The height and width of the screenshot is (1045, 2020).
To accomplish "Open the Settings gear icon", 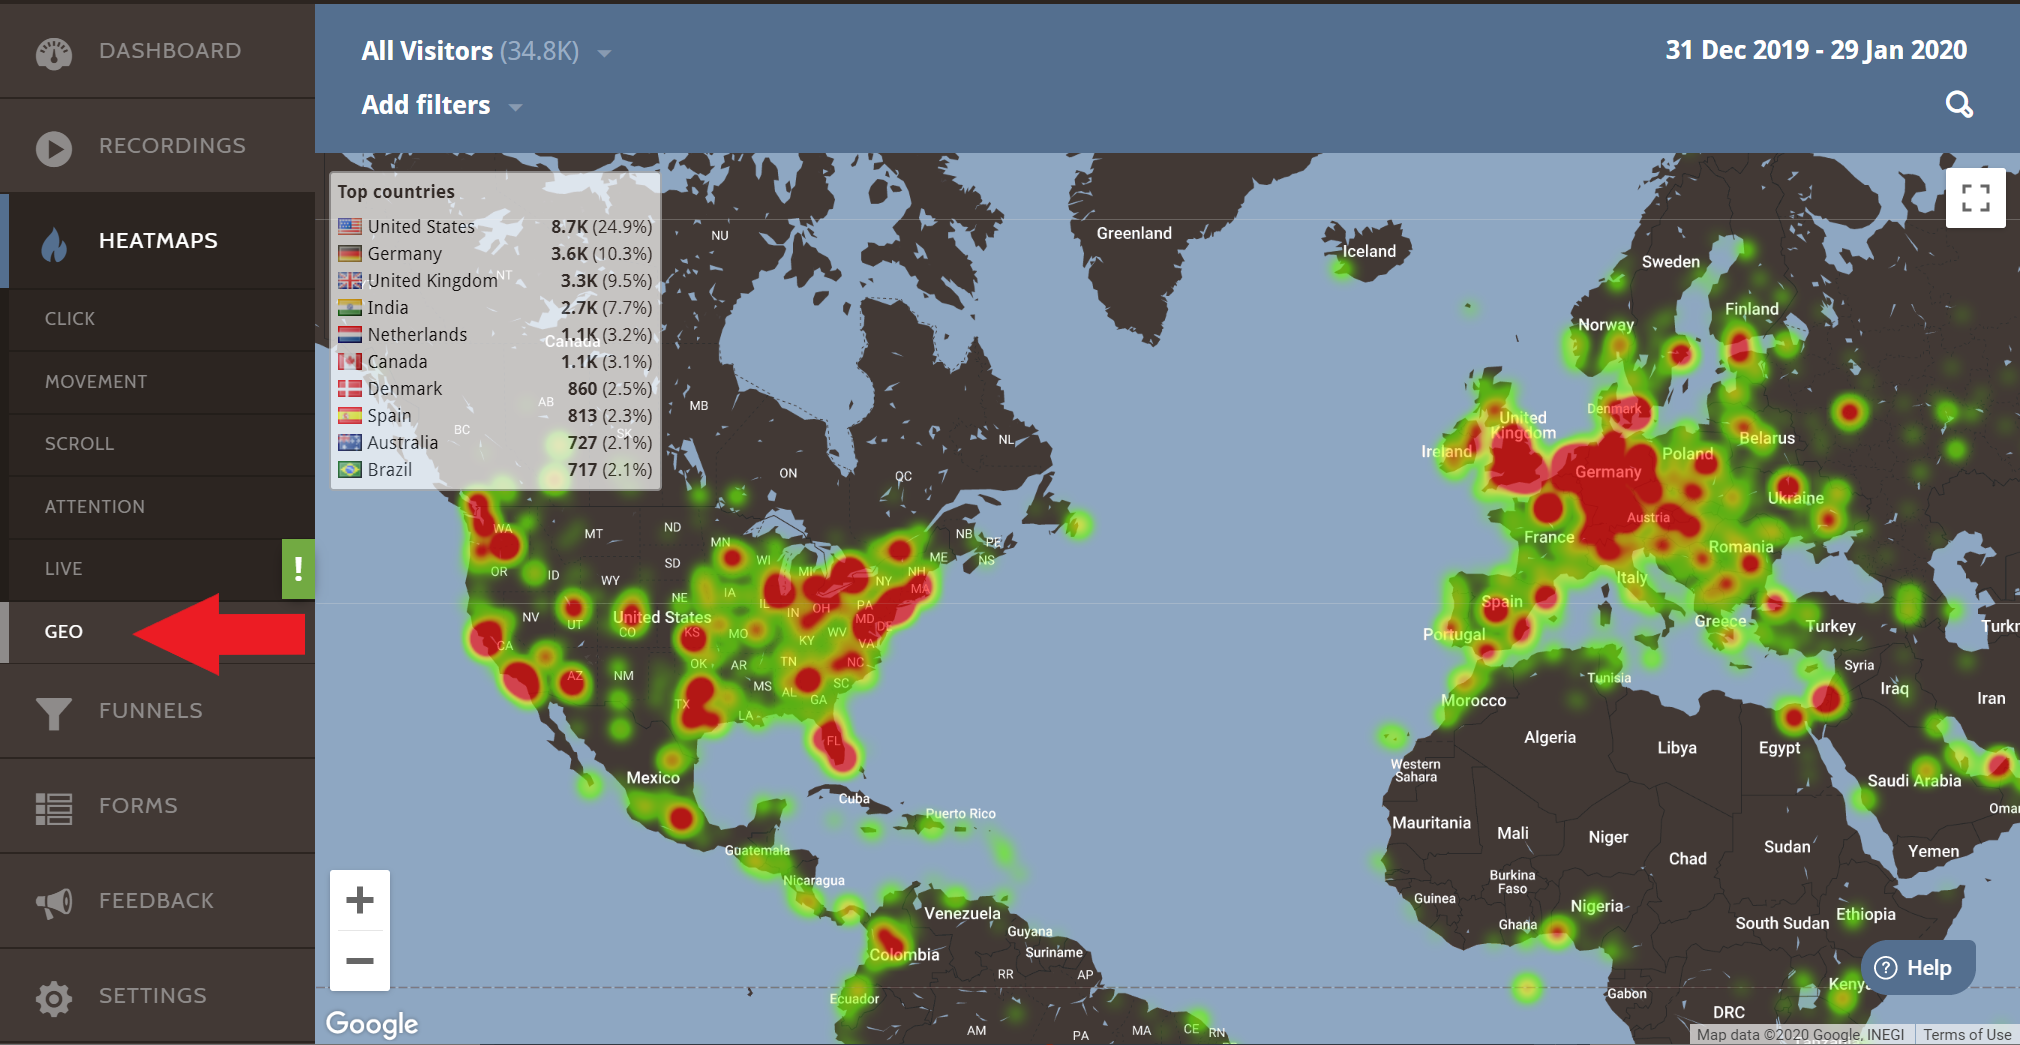I will [x=53, y=996].
